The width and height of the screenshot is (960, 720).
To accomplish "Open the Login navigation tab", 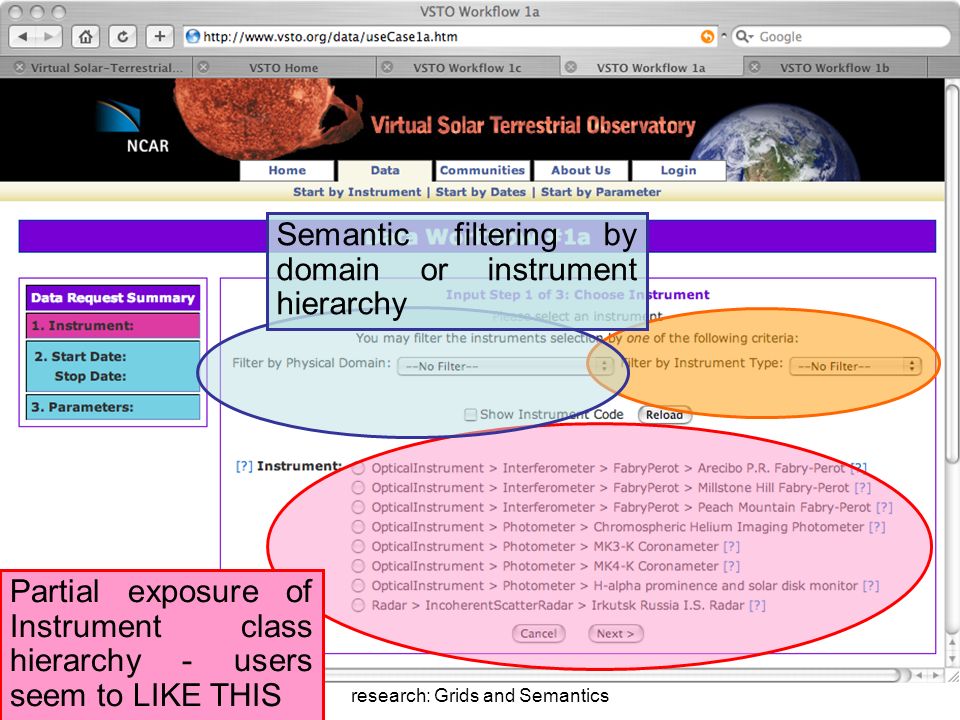I will [x=678, y=170].
